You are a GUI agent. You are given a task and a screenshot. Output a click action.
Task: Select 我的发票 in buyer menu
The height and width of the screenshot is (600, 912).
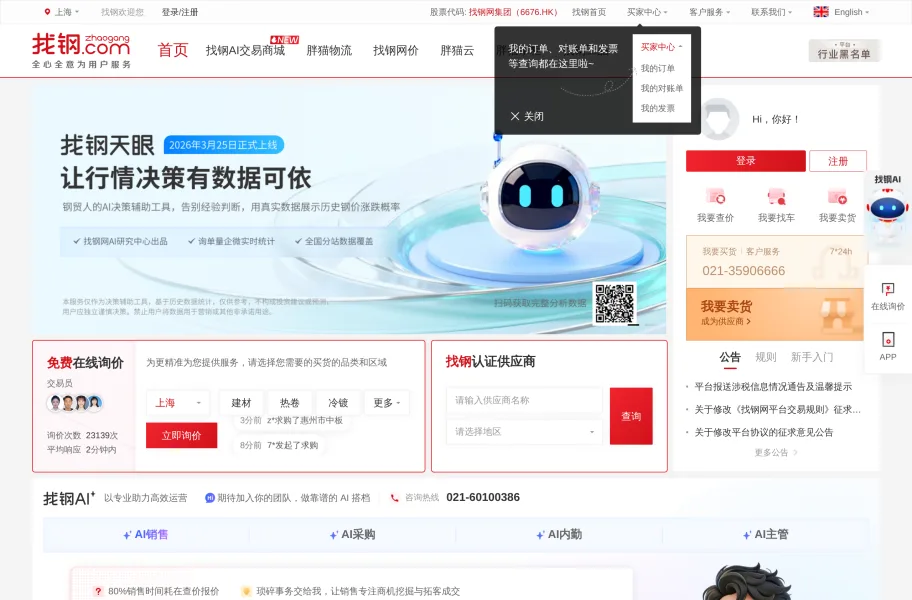click(x=658, y=108)
